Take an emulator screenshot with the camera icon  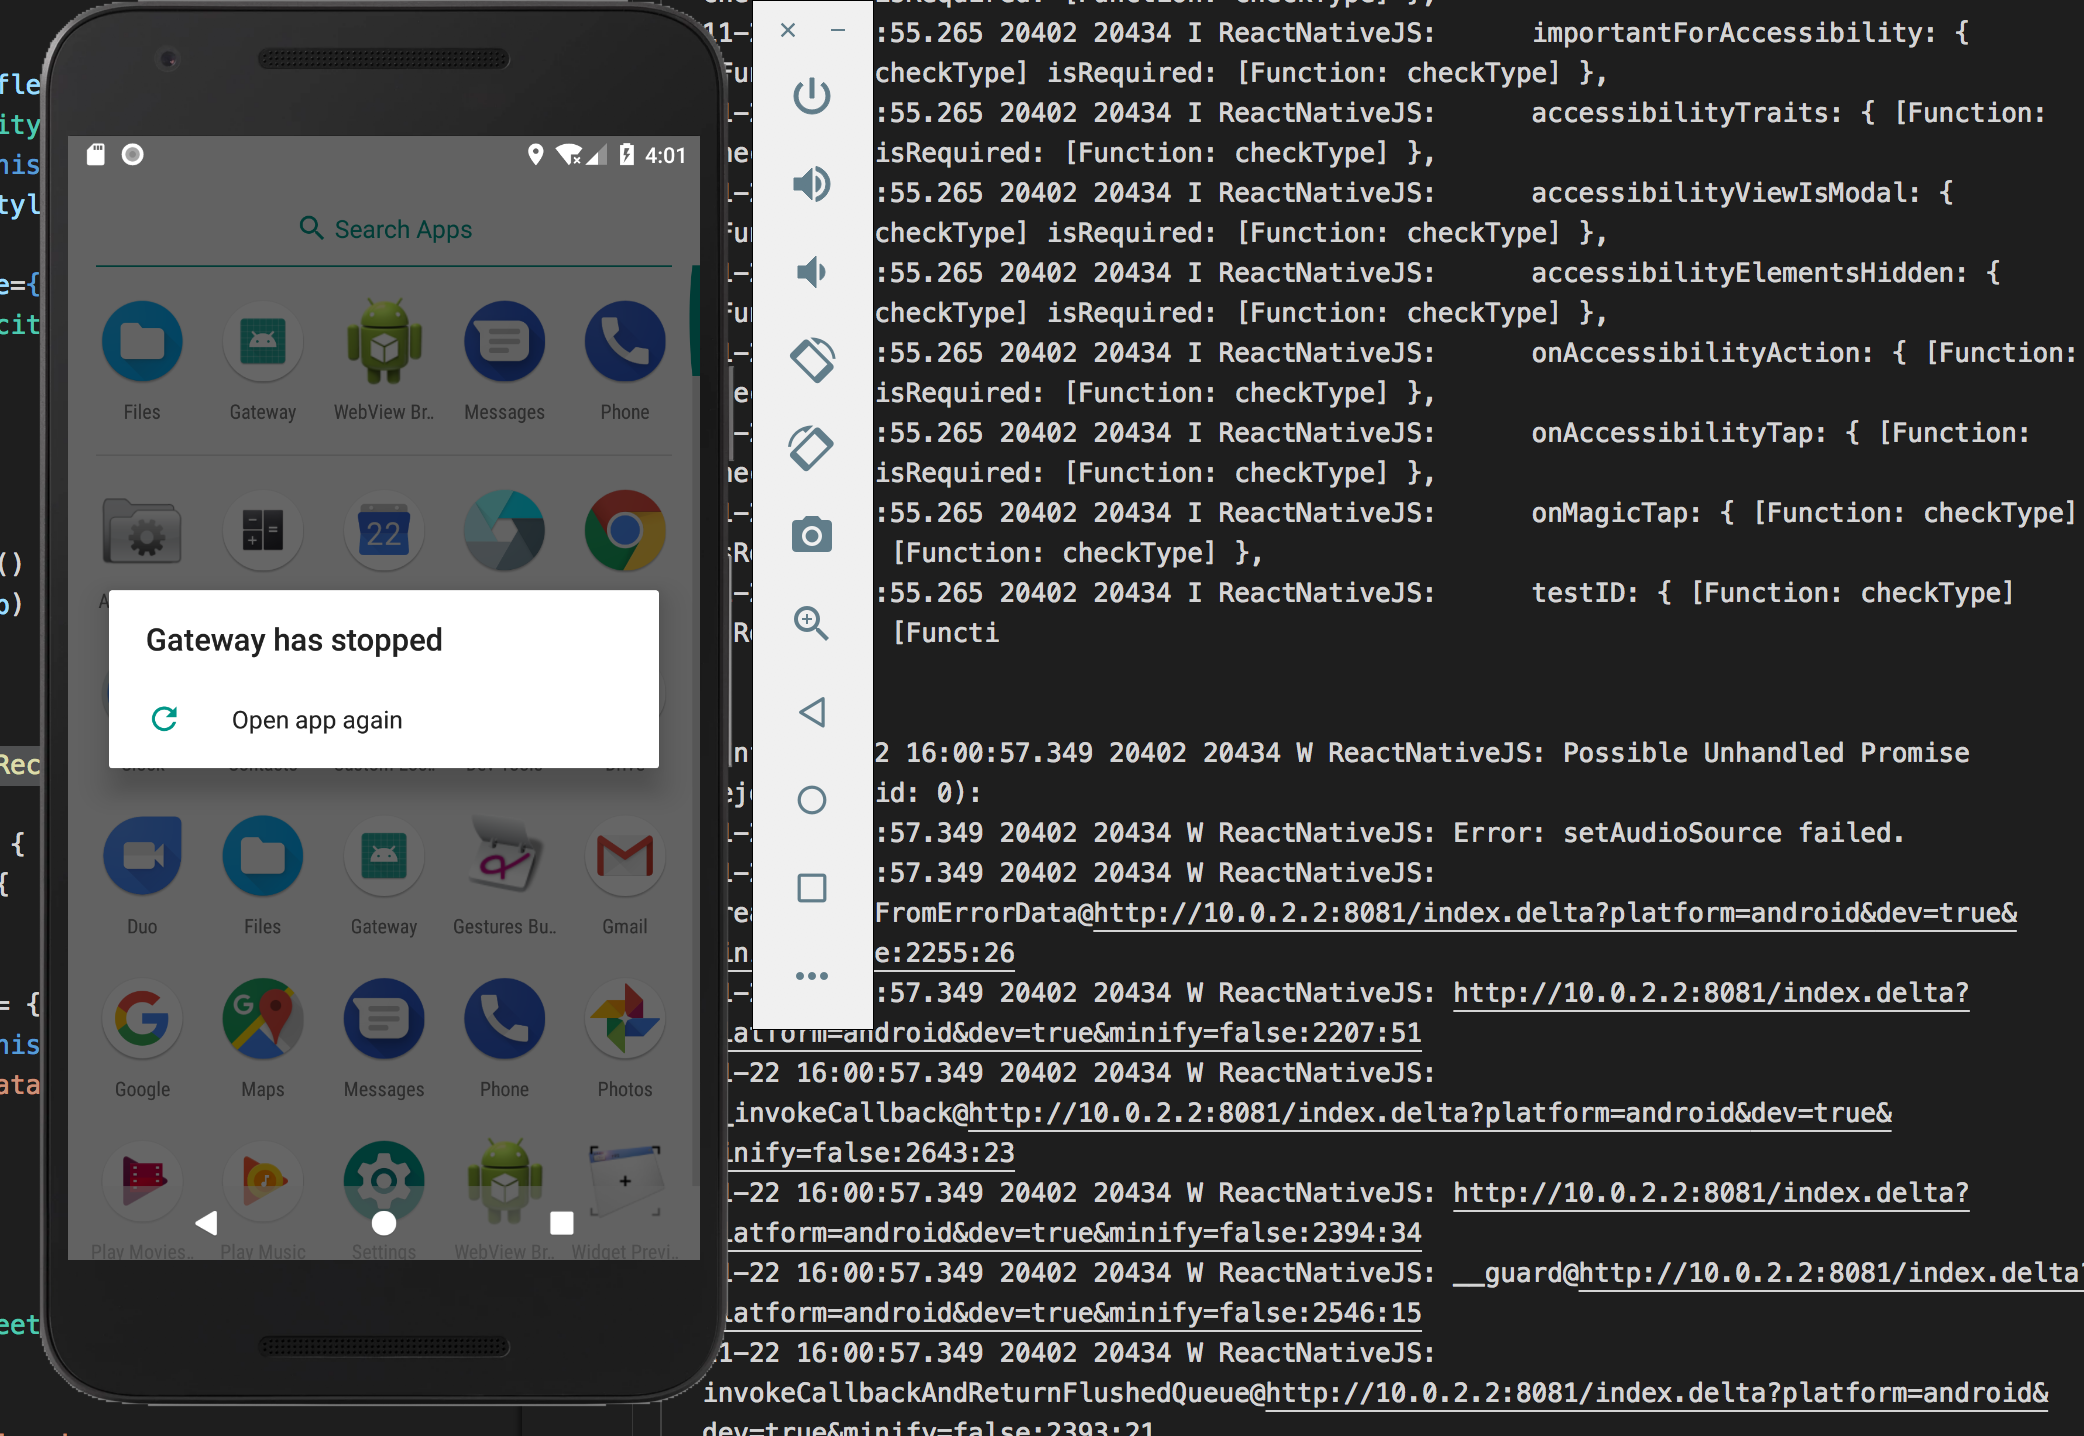point(811,535)
